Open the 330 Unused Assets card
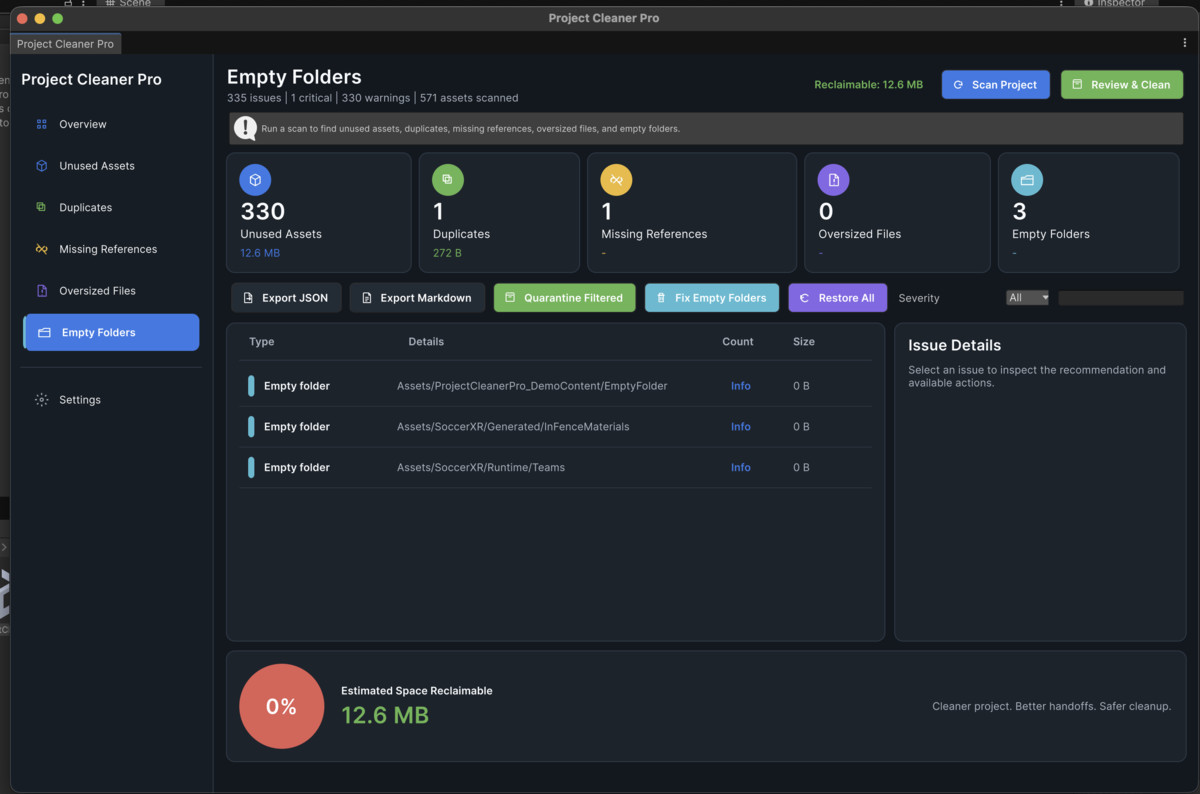Image resolution: width=1200 pixels, height=794 pixels. pos(319,213)
